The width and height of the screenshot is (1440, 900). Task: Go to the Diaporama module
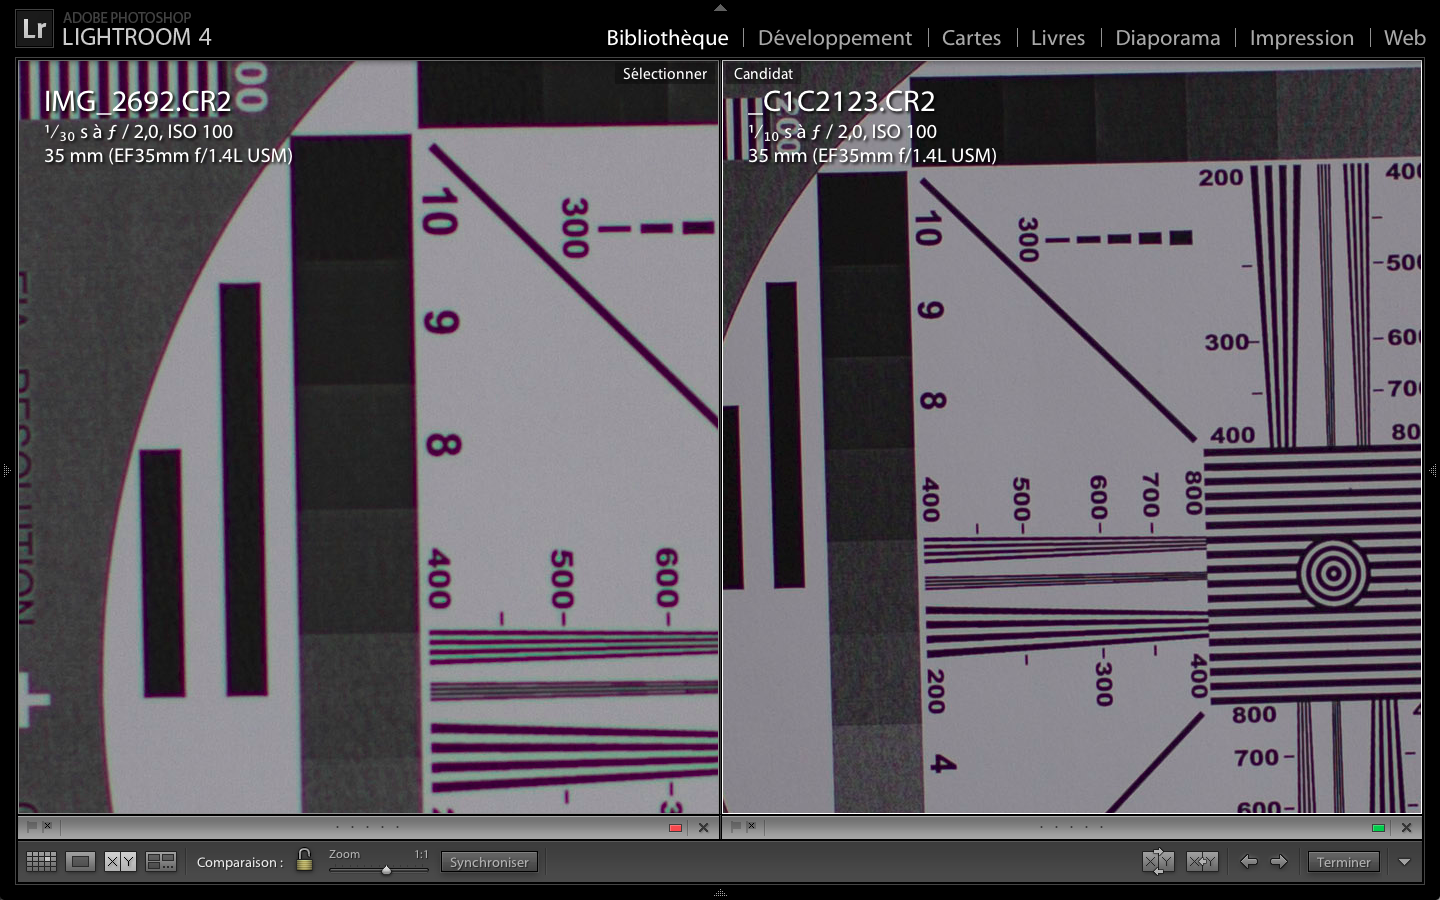pyautogui.click(x=1168, y=38)
